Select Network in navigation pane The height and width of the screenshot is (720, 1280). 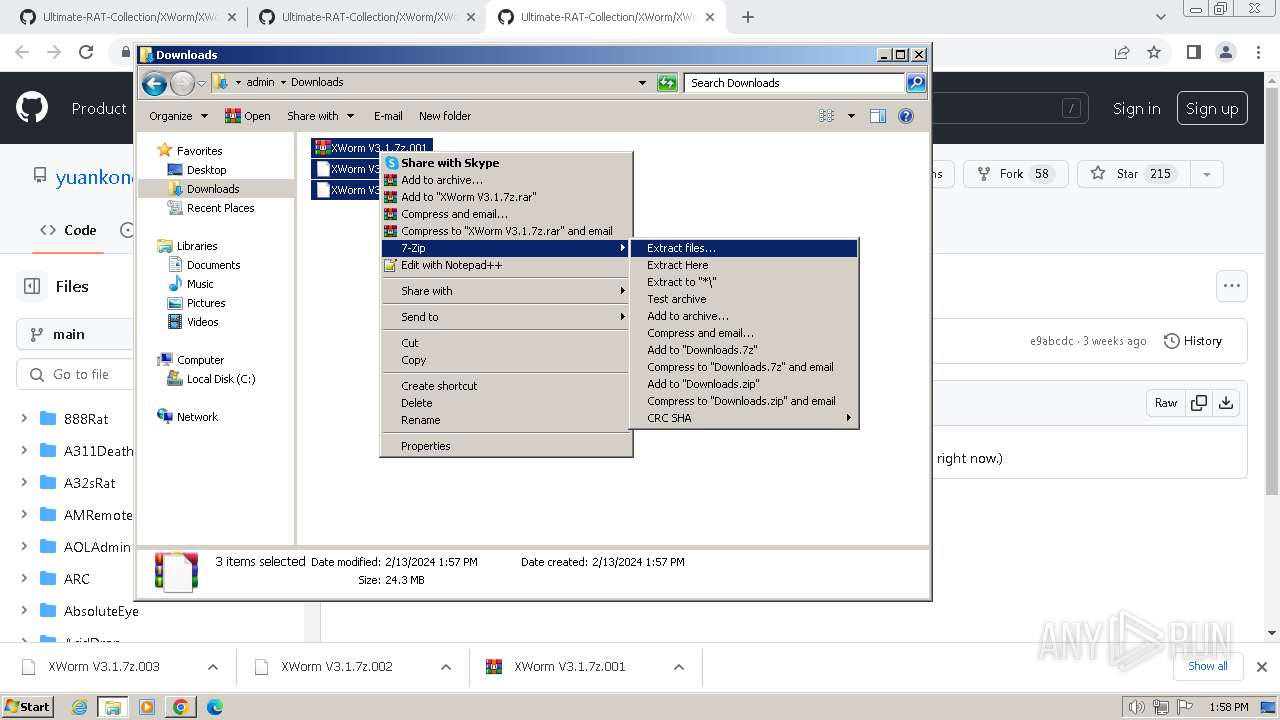tap(197, 417)
